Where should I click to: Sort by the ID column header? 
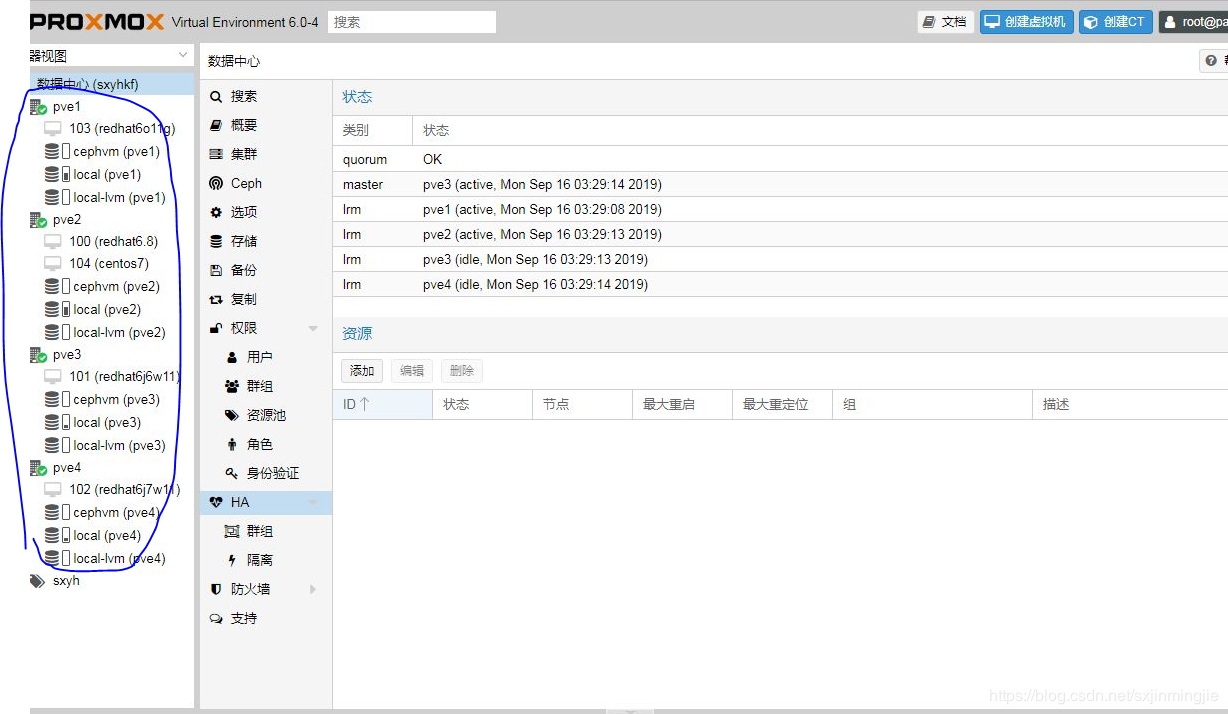click(x=383, y=405)
